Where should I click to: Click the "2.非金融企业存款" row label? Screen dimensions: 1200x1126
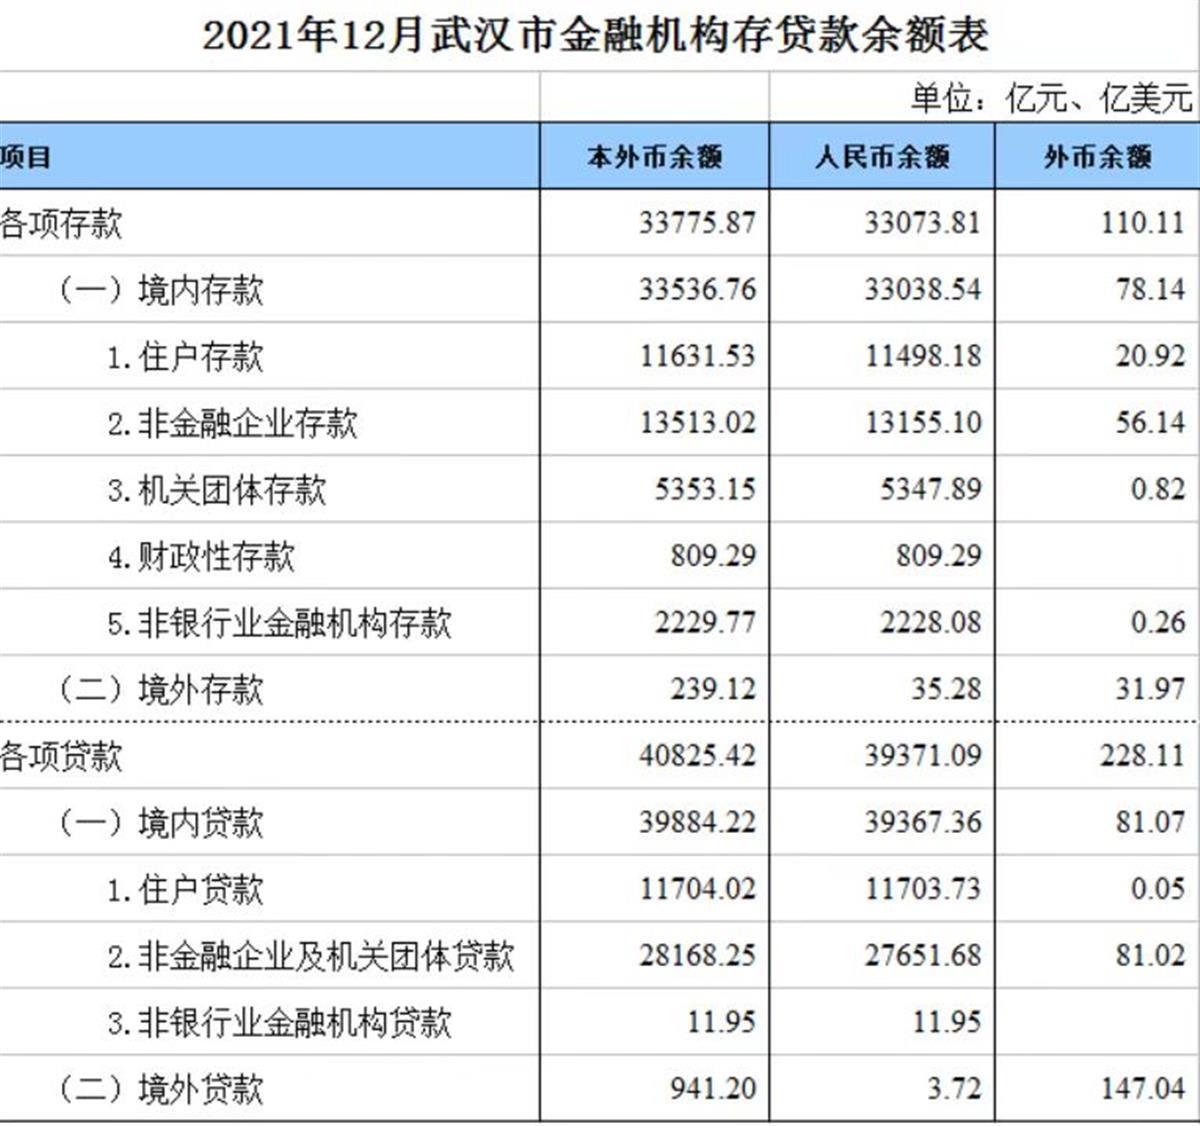coord(232,423)
